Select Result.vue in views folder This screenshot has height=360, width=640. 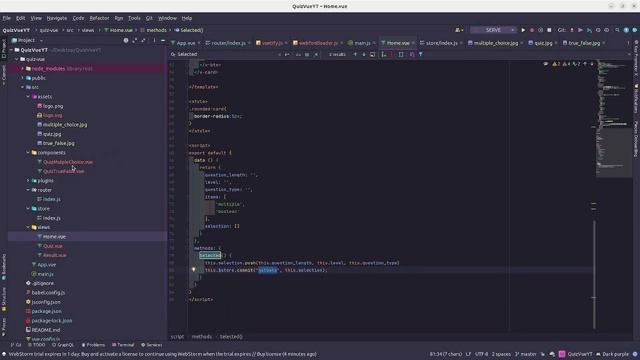pyautogui.click(x=55, y=255)
